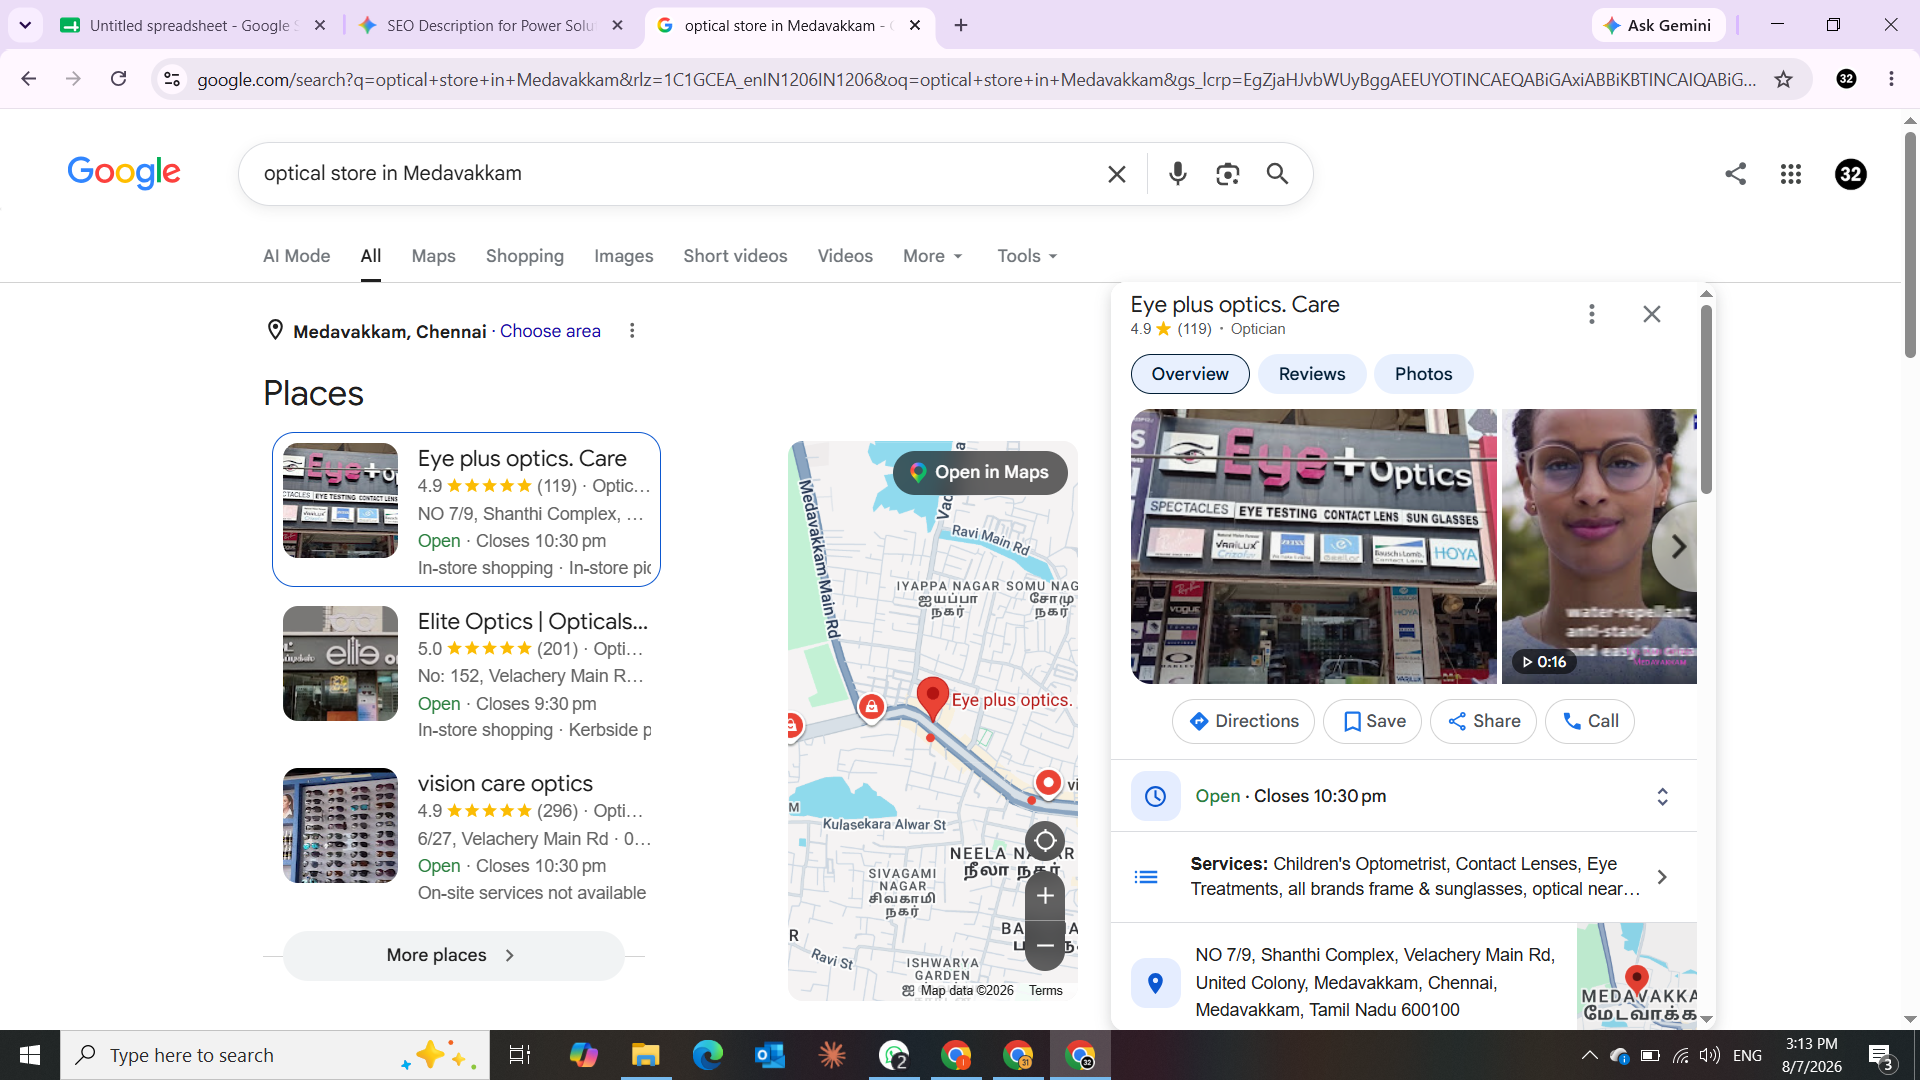Switch to the Maps search tab

(433, 256)
